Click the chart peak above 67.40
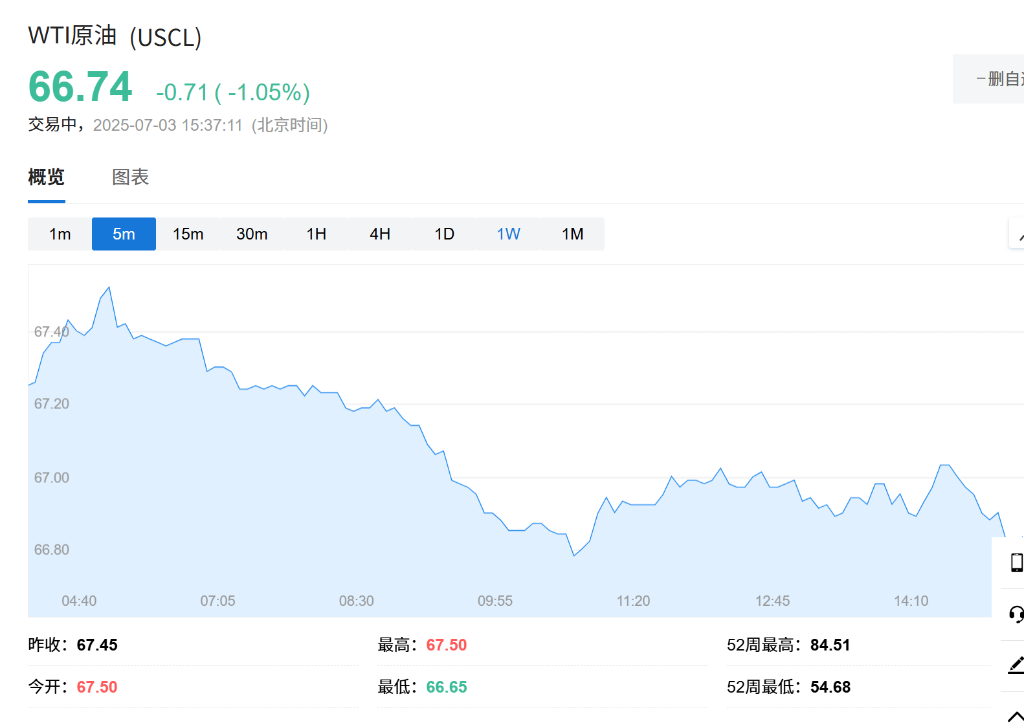This screenshot has height=726, width=1024. coord(109,288)
